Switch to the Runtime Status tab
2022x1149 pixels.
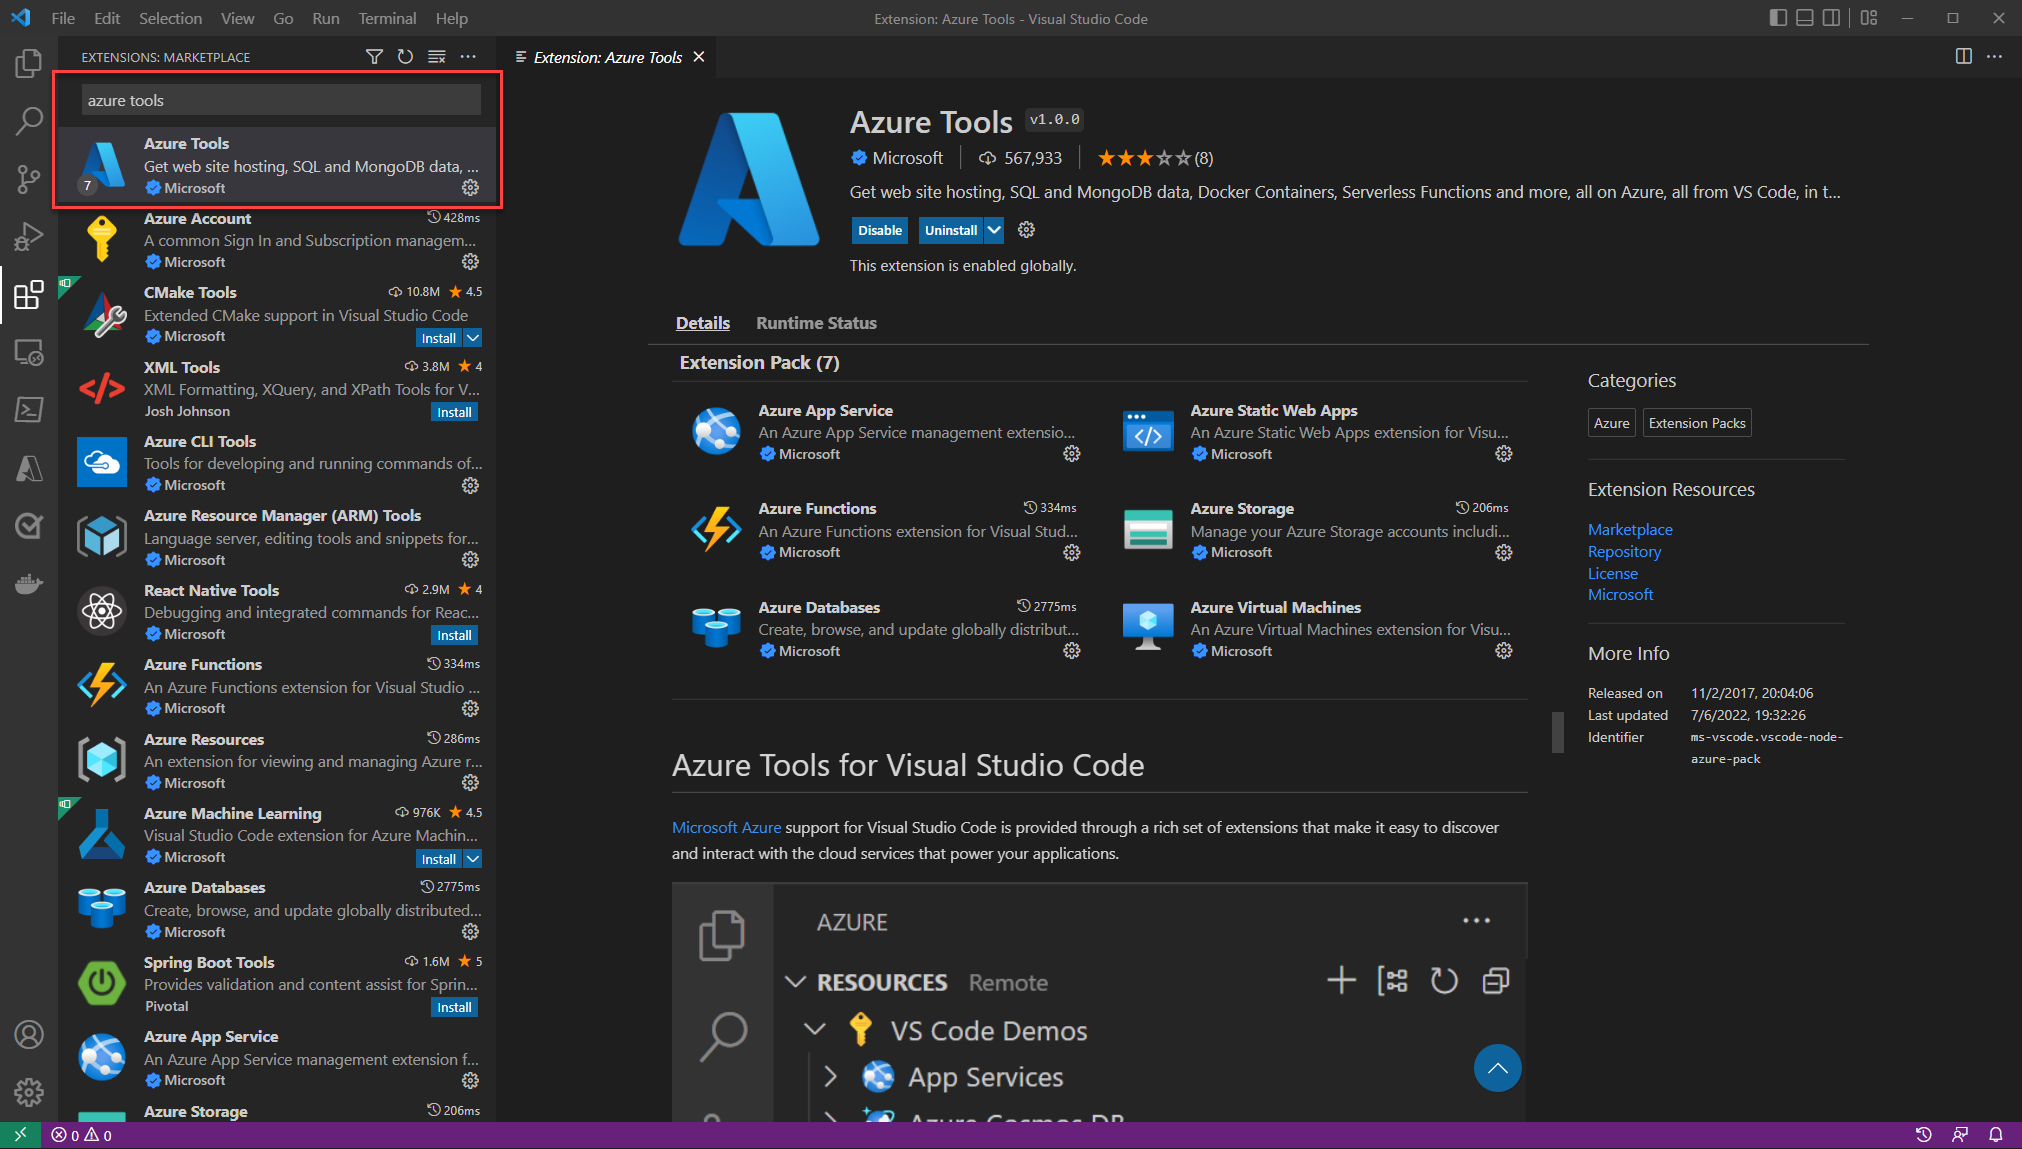coord(815,321)
